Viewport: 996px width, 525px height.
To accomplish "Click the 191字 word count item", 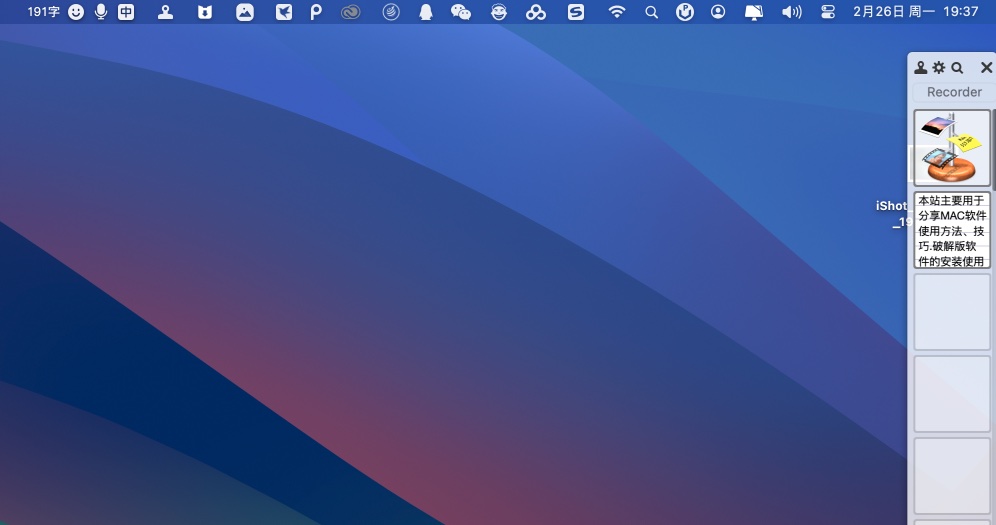I will (x=43, y=12).
